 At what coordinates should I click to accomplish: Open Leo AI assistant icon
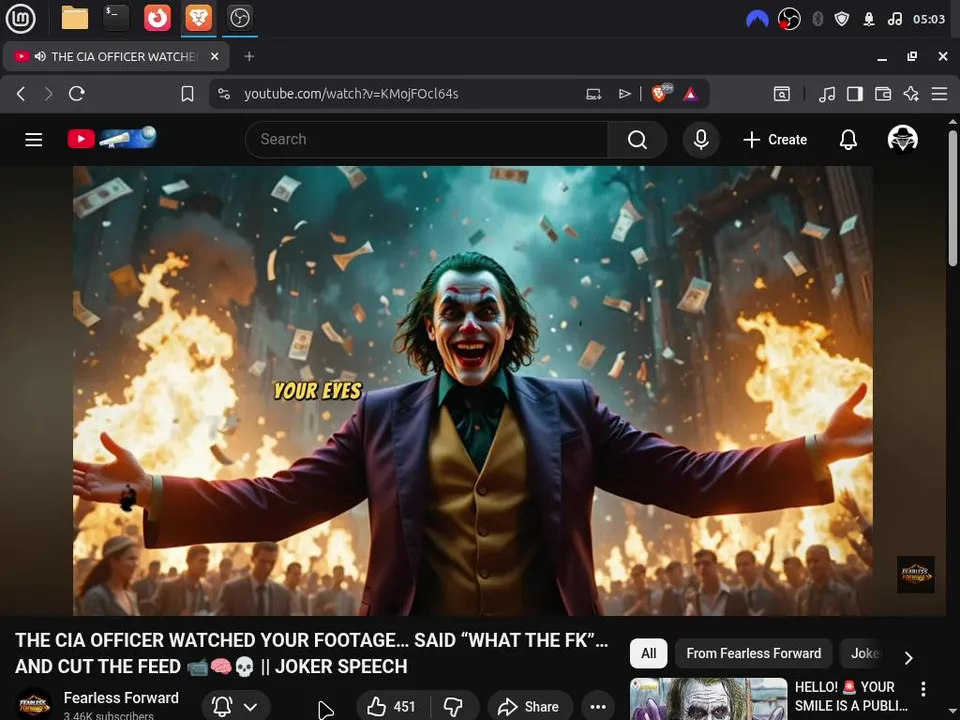point(911,94)
